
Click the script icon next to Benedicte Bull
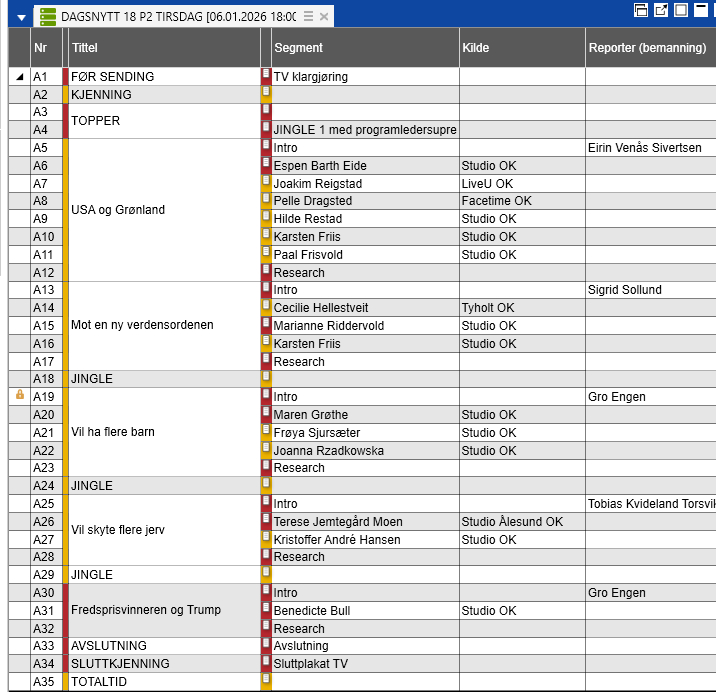click(266, 610)
